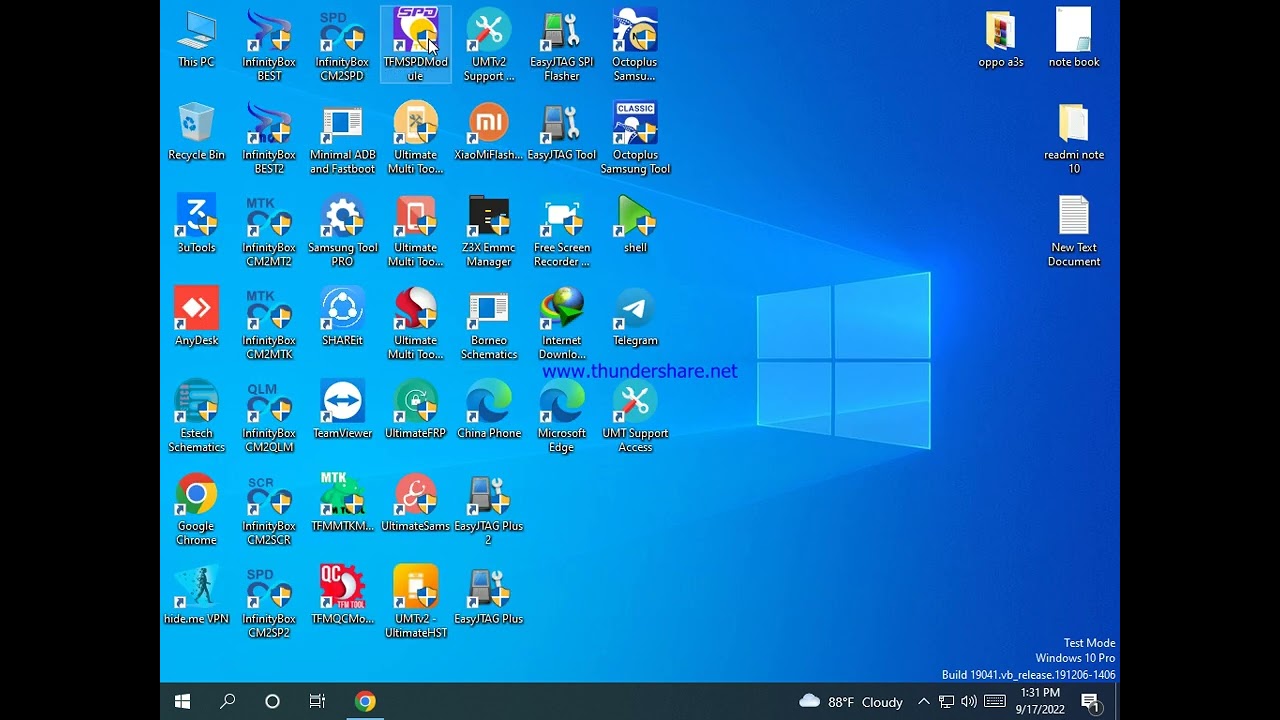The width and height of the screenshot is (1280, 720).
Task: Select InfinityBox BEST2 shortcut
Action: [x=269, y=139]
